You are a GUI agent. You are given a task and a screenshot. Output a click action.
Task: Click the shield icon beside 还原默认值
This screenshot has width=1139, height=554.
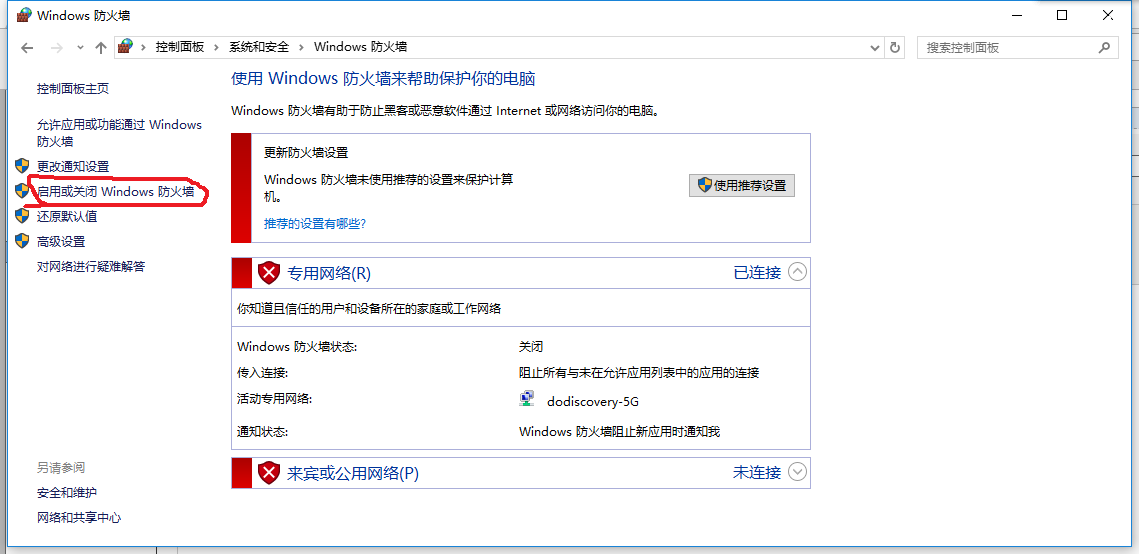pyautogui.click(x=23, y=216)
